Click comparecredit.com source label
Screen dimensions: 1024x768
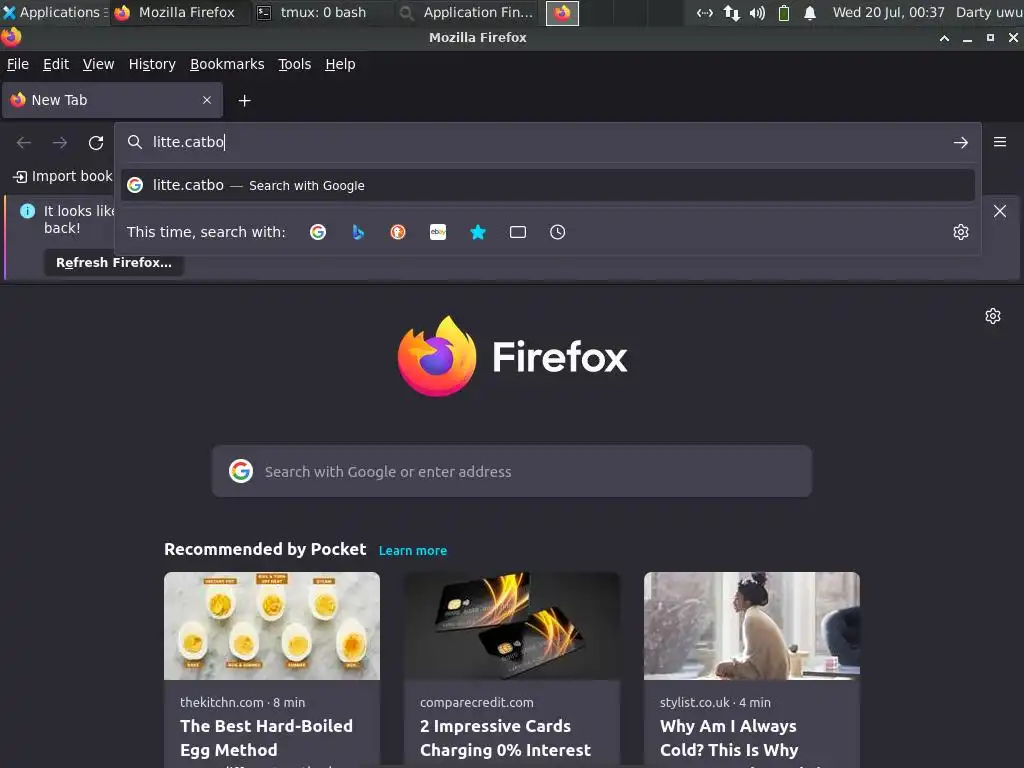(x=477, y=703)
